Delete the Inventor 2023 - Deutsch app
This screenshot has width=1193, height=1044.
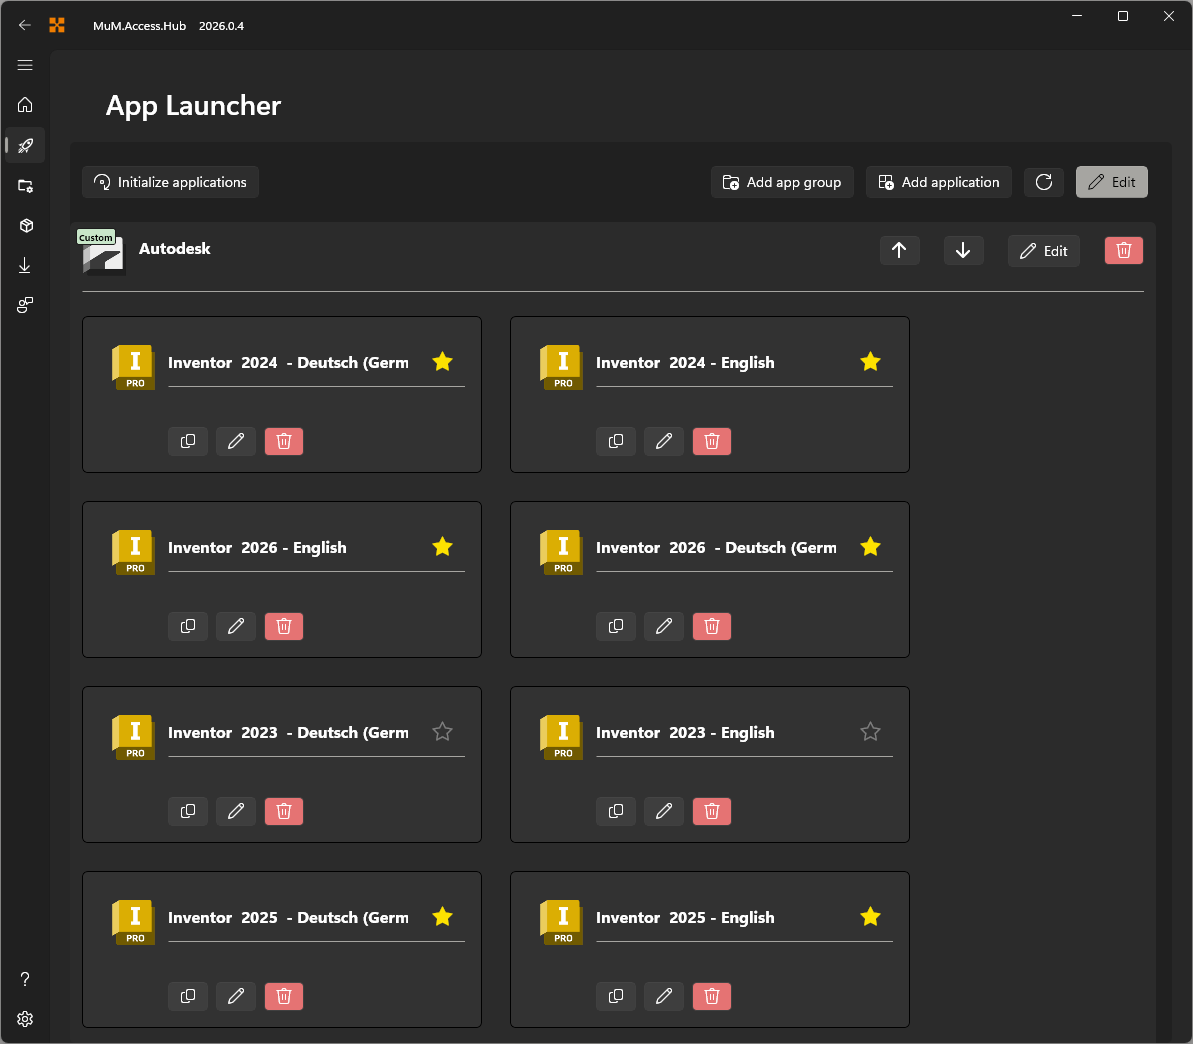[x=283, y=811]
